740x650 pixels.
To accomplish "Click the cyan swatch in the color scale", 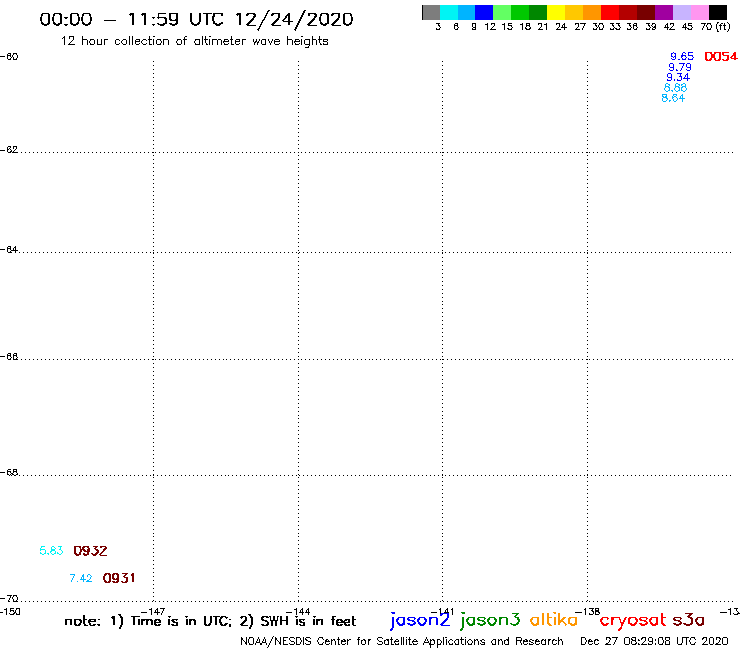I will click(x=449, y=13).
